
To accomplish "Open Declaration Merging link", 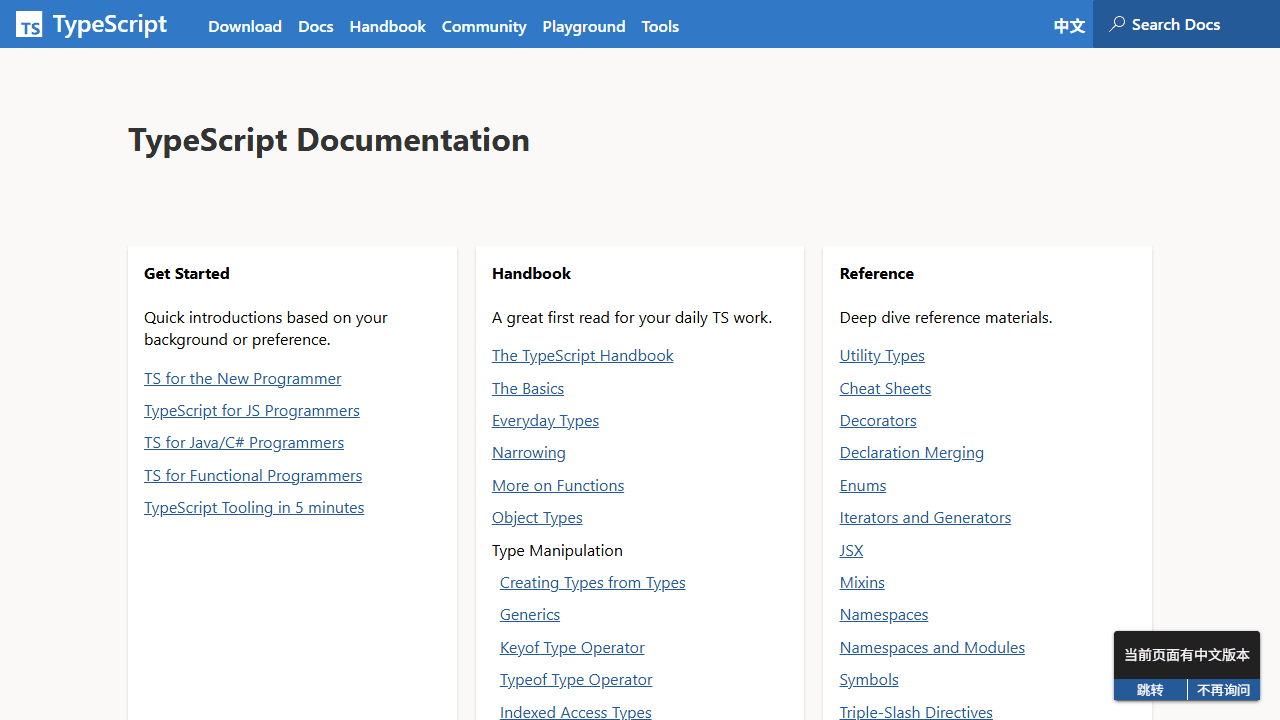I will point(912,452).
